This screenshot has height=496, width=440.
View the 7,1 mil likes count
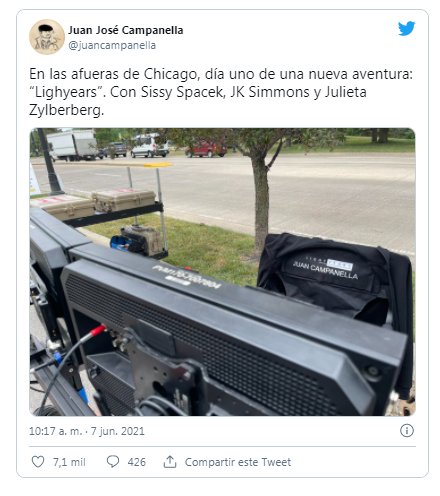69,462
